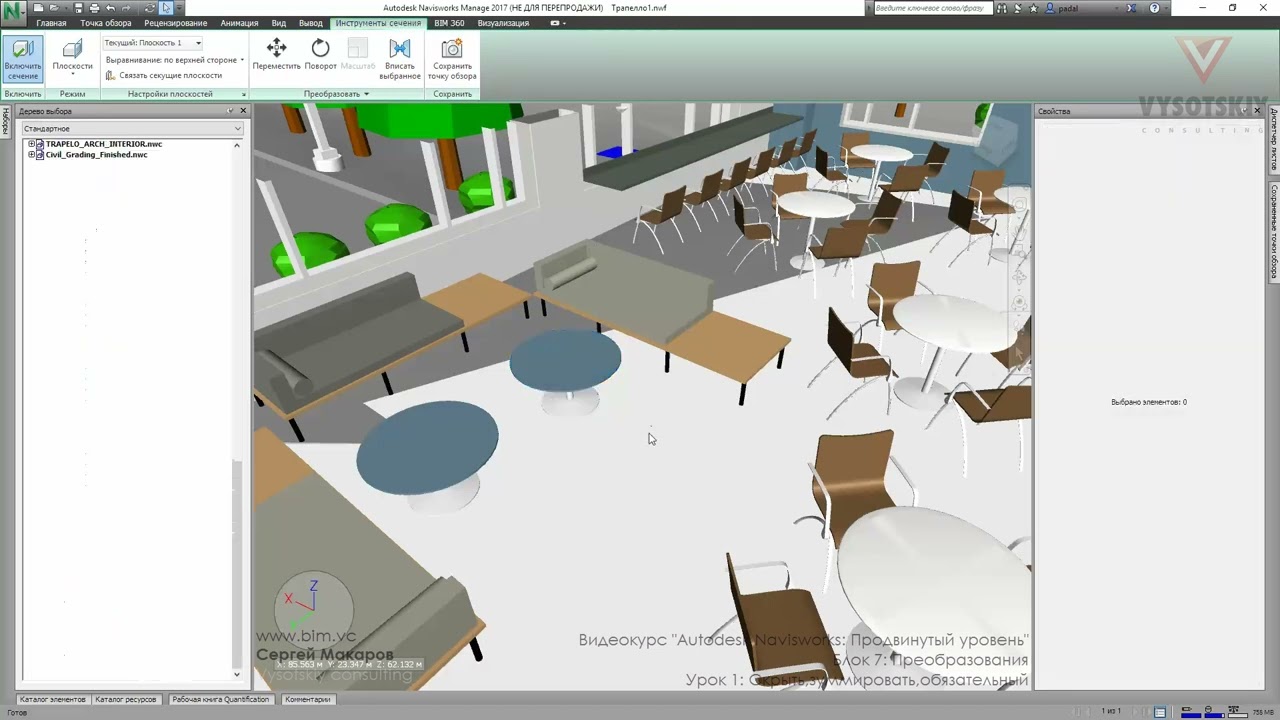Switch to the BIM 360 ribbon tab
Screen dimensions: 1280x720
[x=449, y=23]
